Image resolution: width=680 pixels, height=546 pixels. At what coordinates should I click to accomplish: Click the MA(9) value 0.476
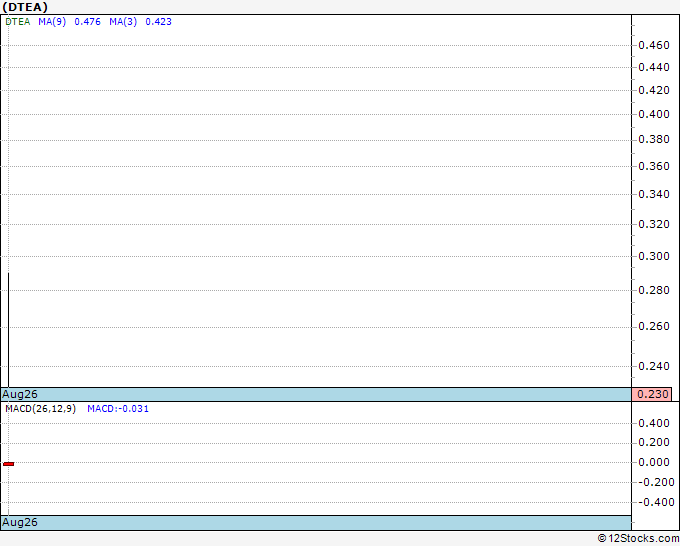87,22
